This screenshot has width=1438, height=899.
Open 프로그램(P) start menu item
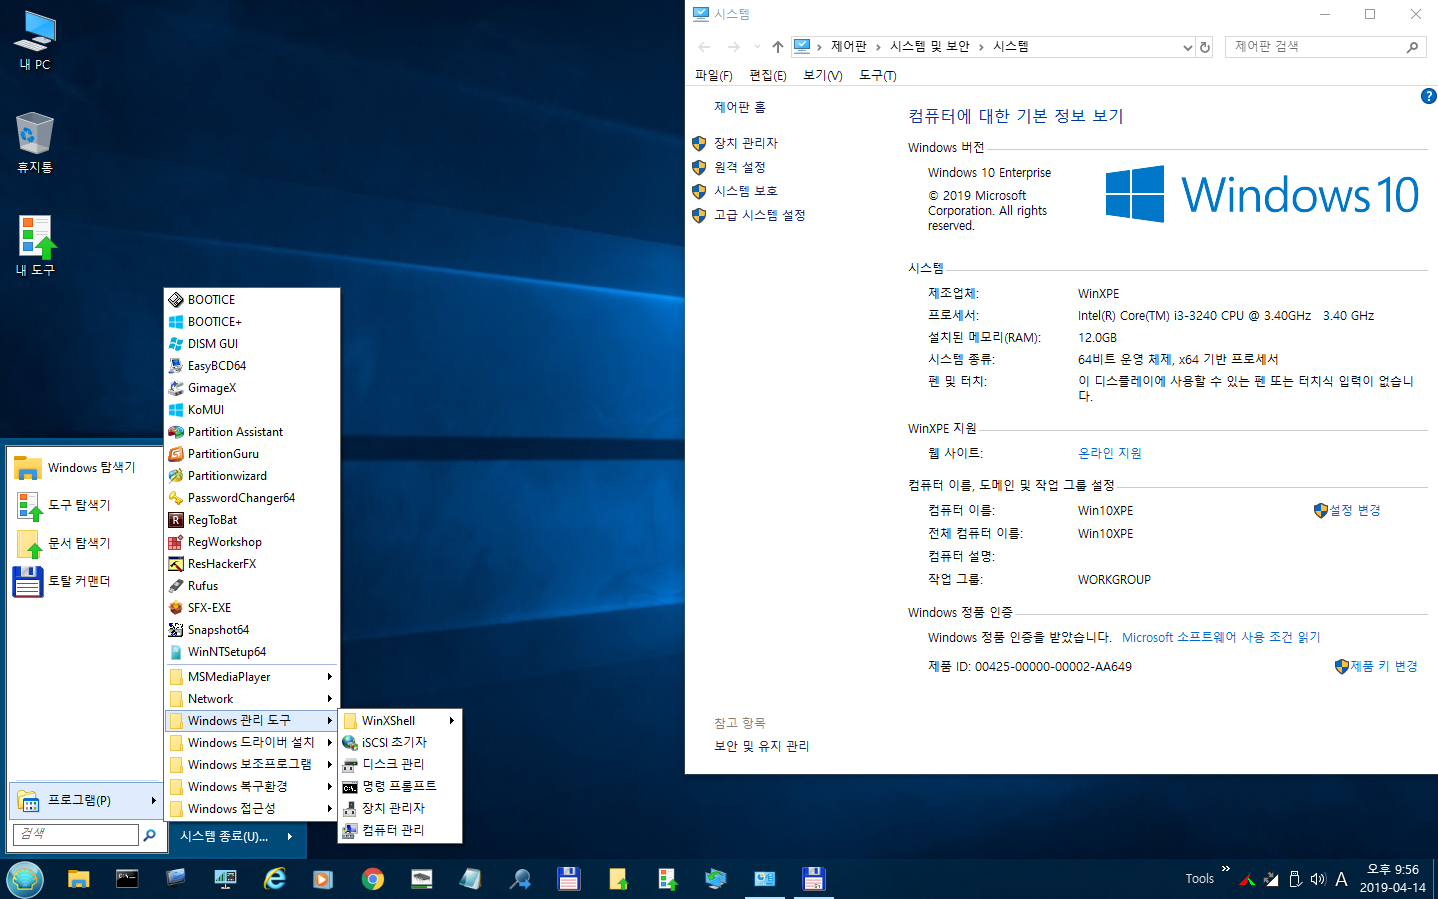coord(86,800)
